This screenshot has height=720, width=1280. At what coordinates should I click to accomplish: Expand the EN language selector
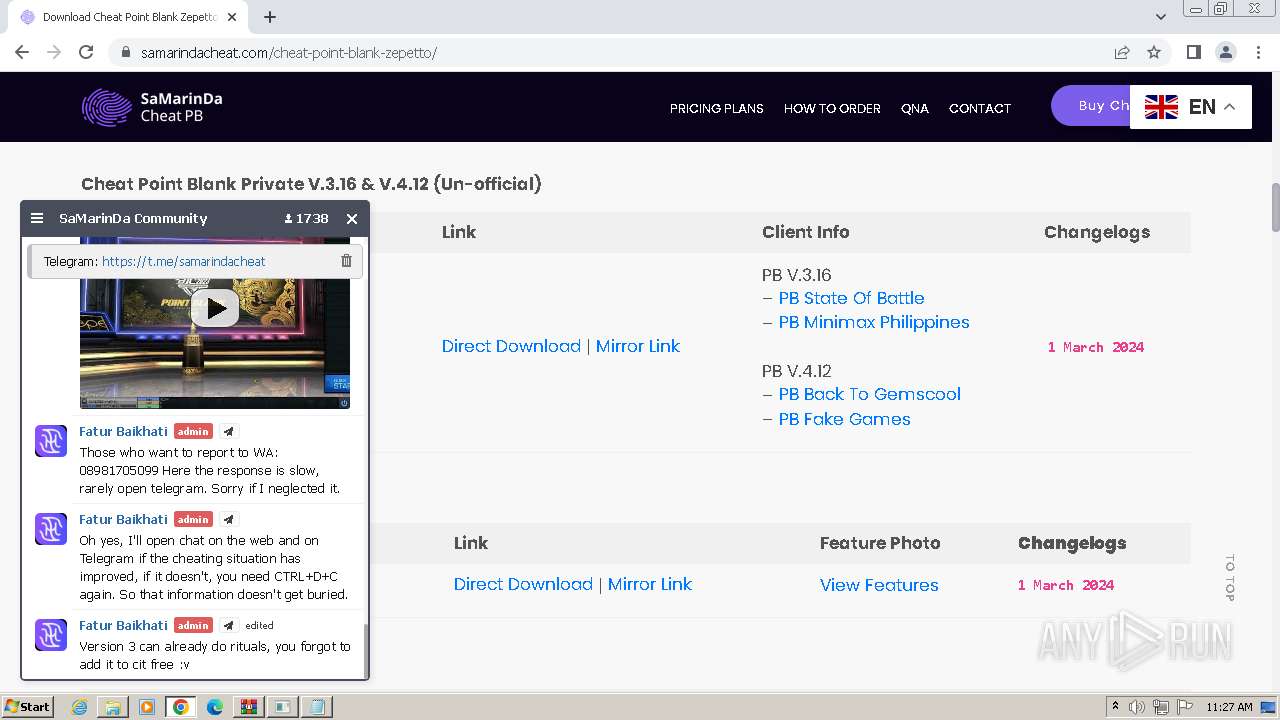[x=1190, y=107]
